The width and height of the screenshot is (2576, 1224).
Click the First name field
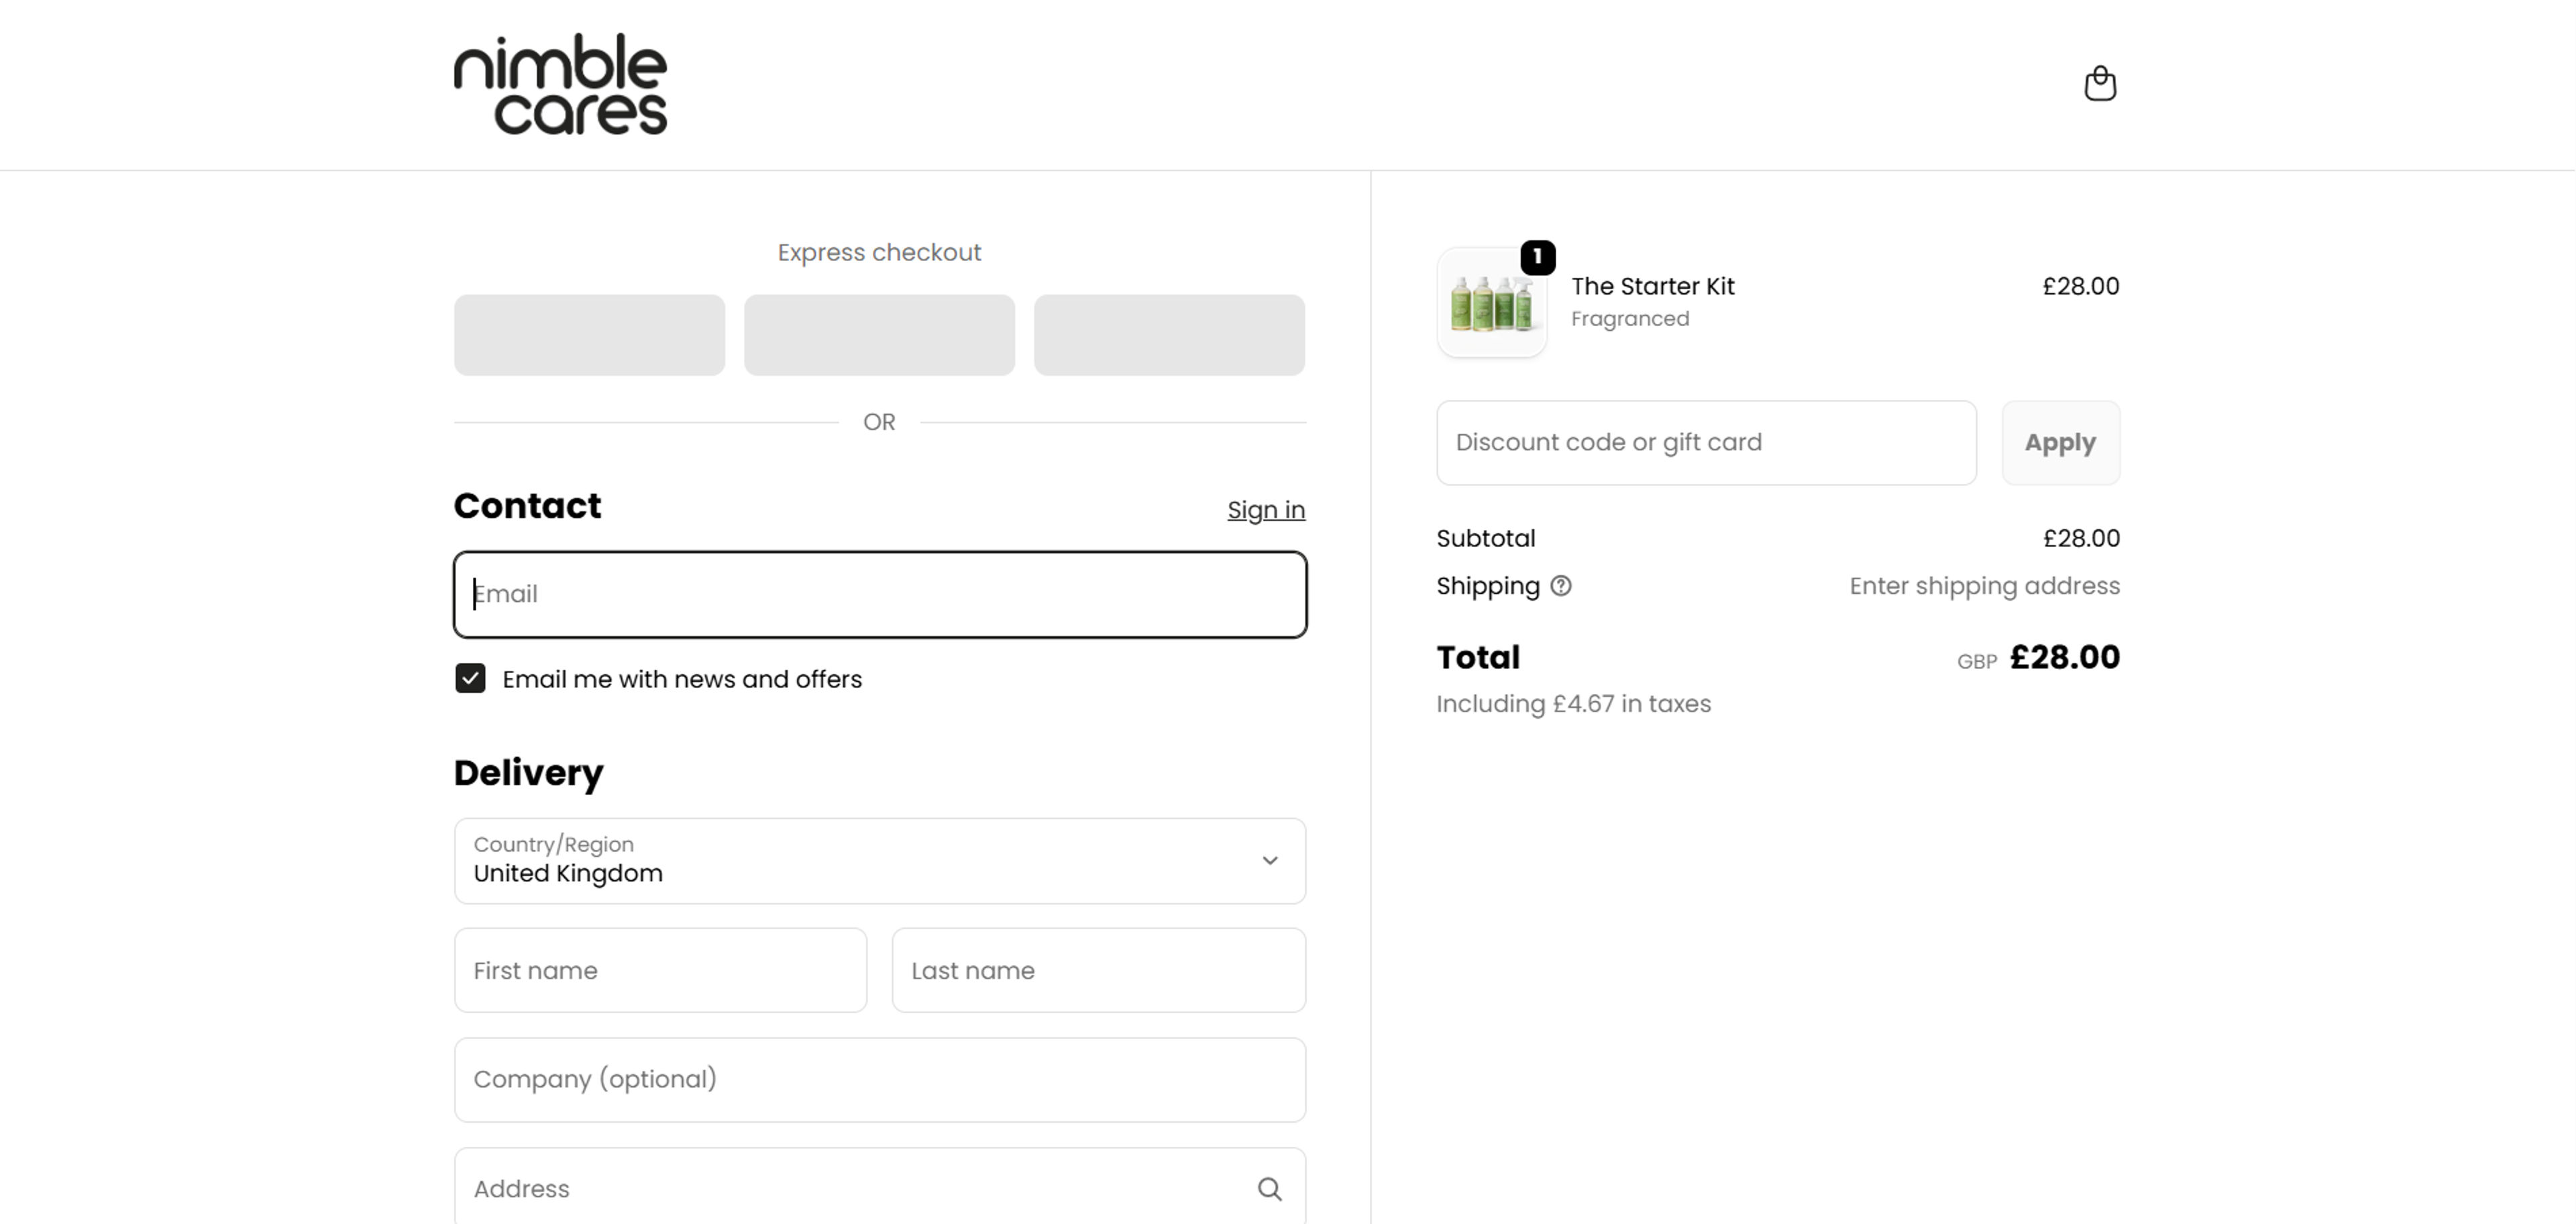(x=659, y=970)
